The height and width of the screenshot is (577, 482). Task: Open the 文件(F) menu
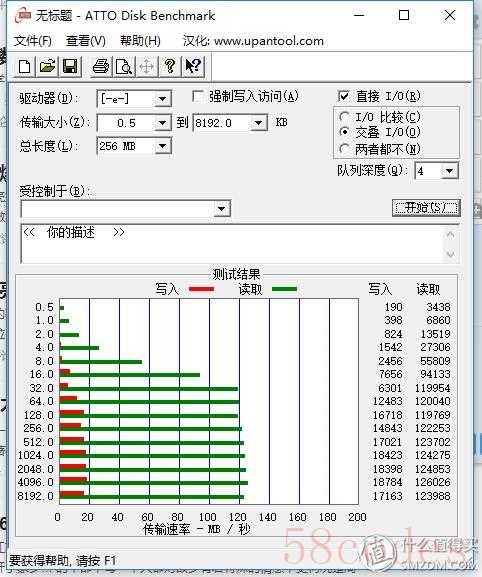tap(33, 40)
